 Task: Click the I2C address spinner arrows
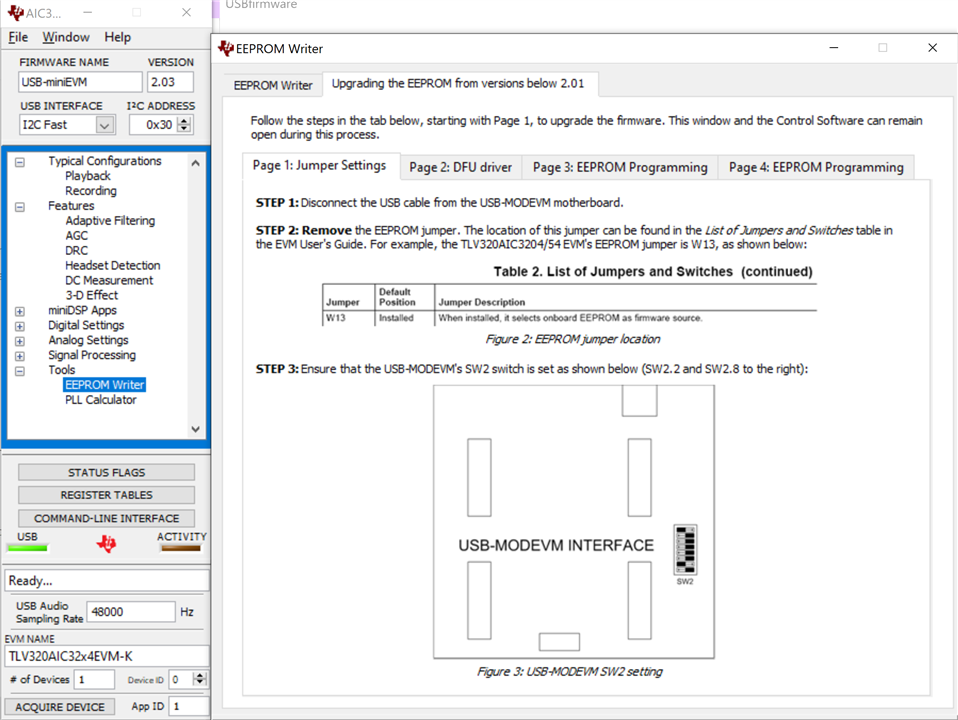[184, 125]
